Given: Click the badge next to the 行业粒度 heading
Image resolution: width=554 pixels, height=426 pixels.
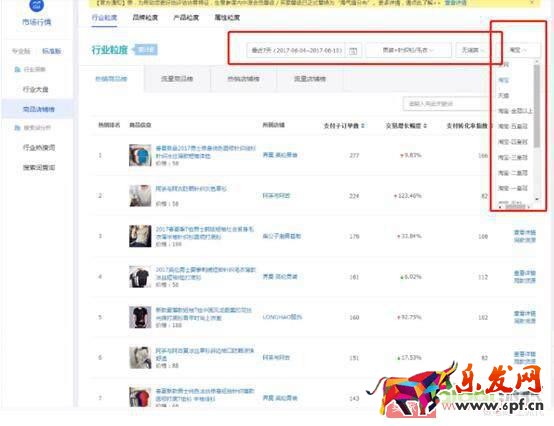Looking at the screenshot, I should click(x=146, y=50).
